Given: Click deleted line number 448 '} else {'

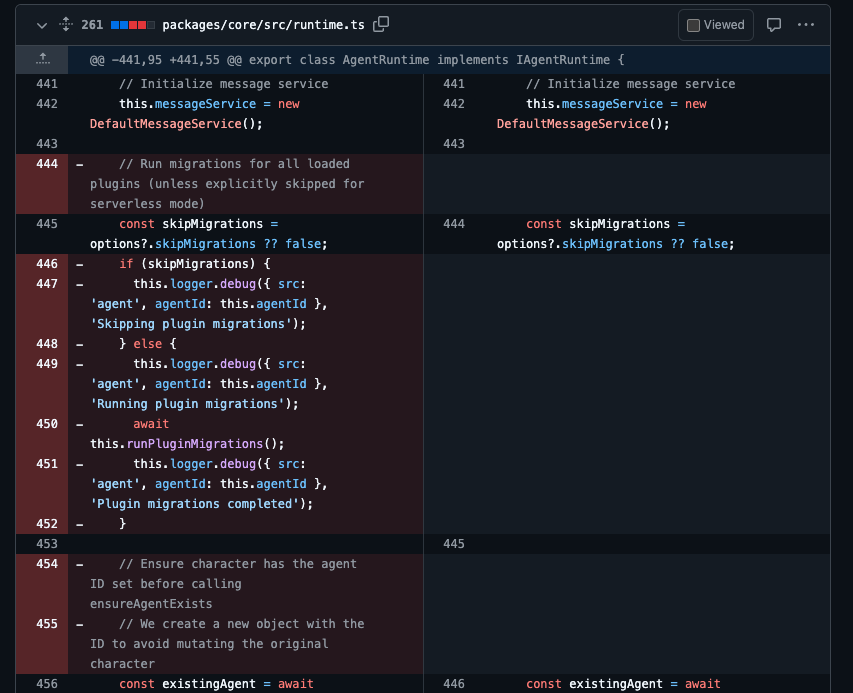Looking at the screenshot, I should click(x=46, y=344).
